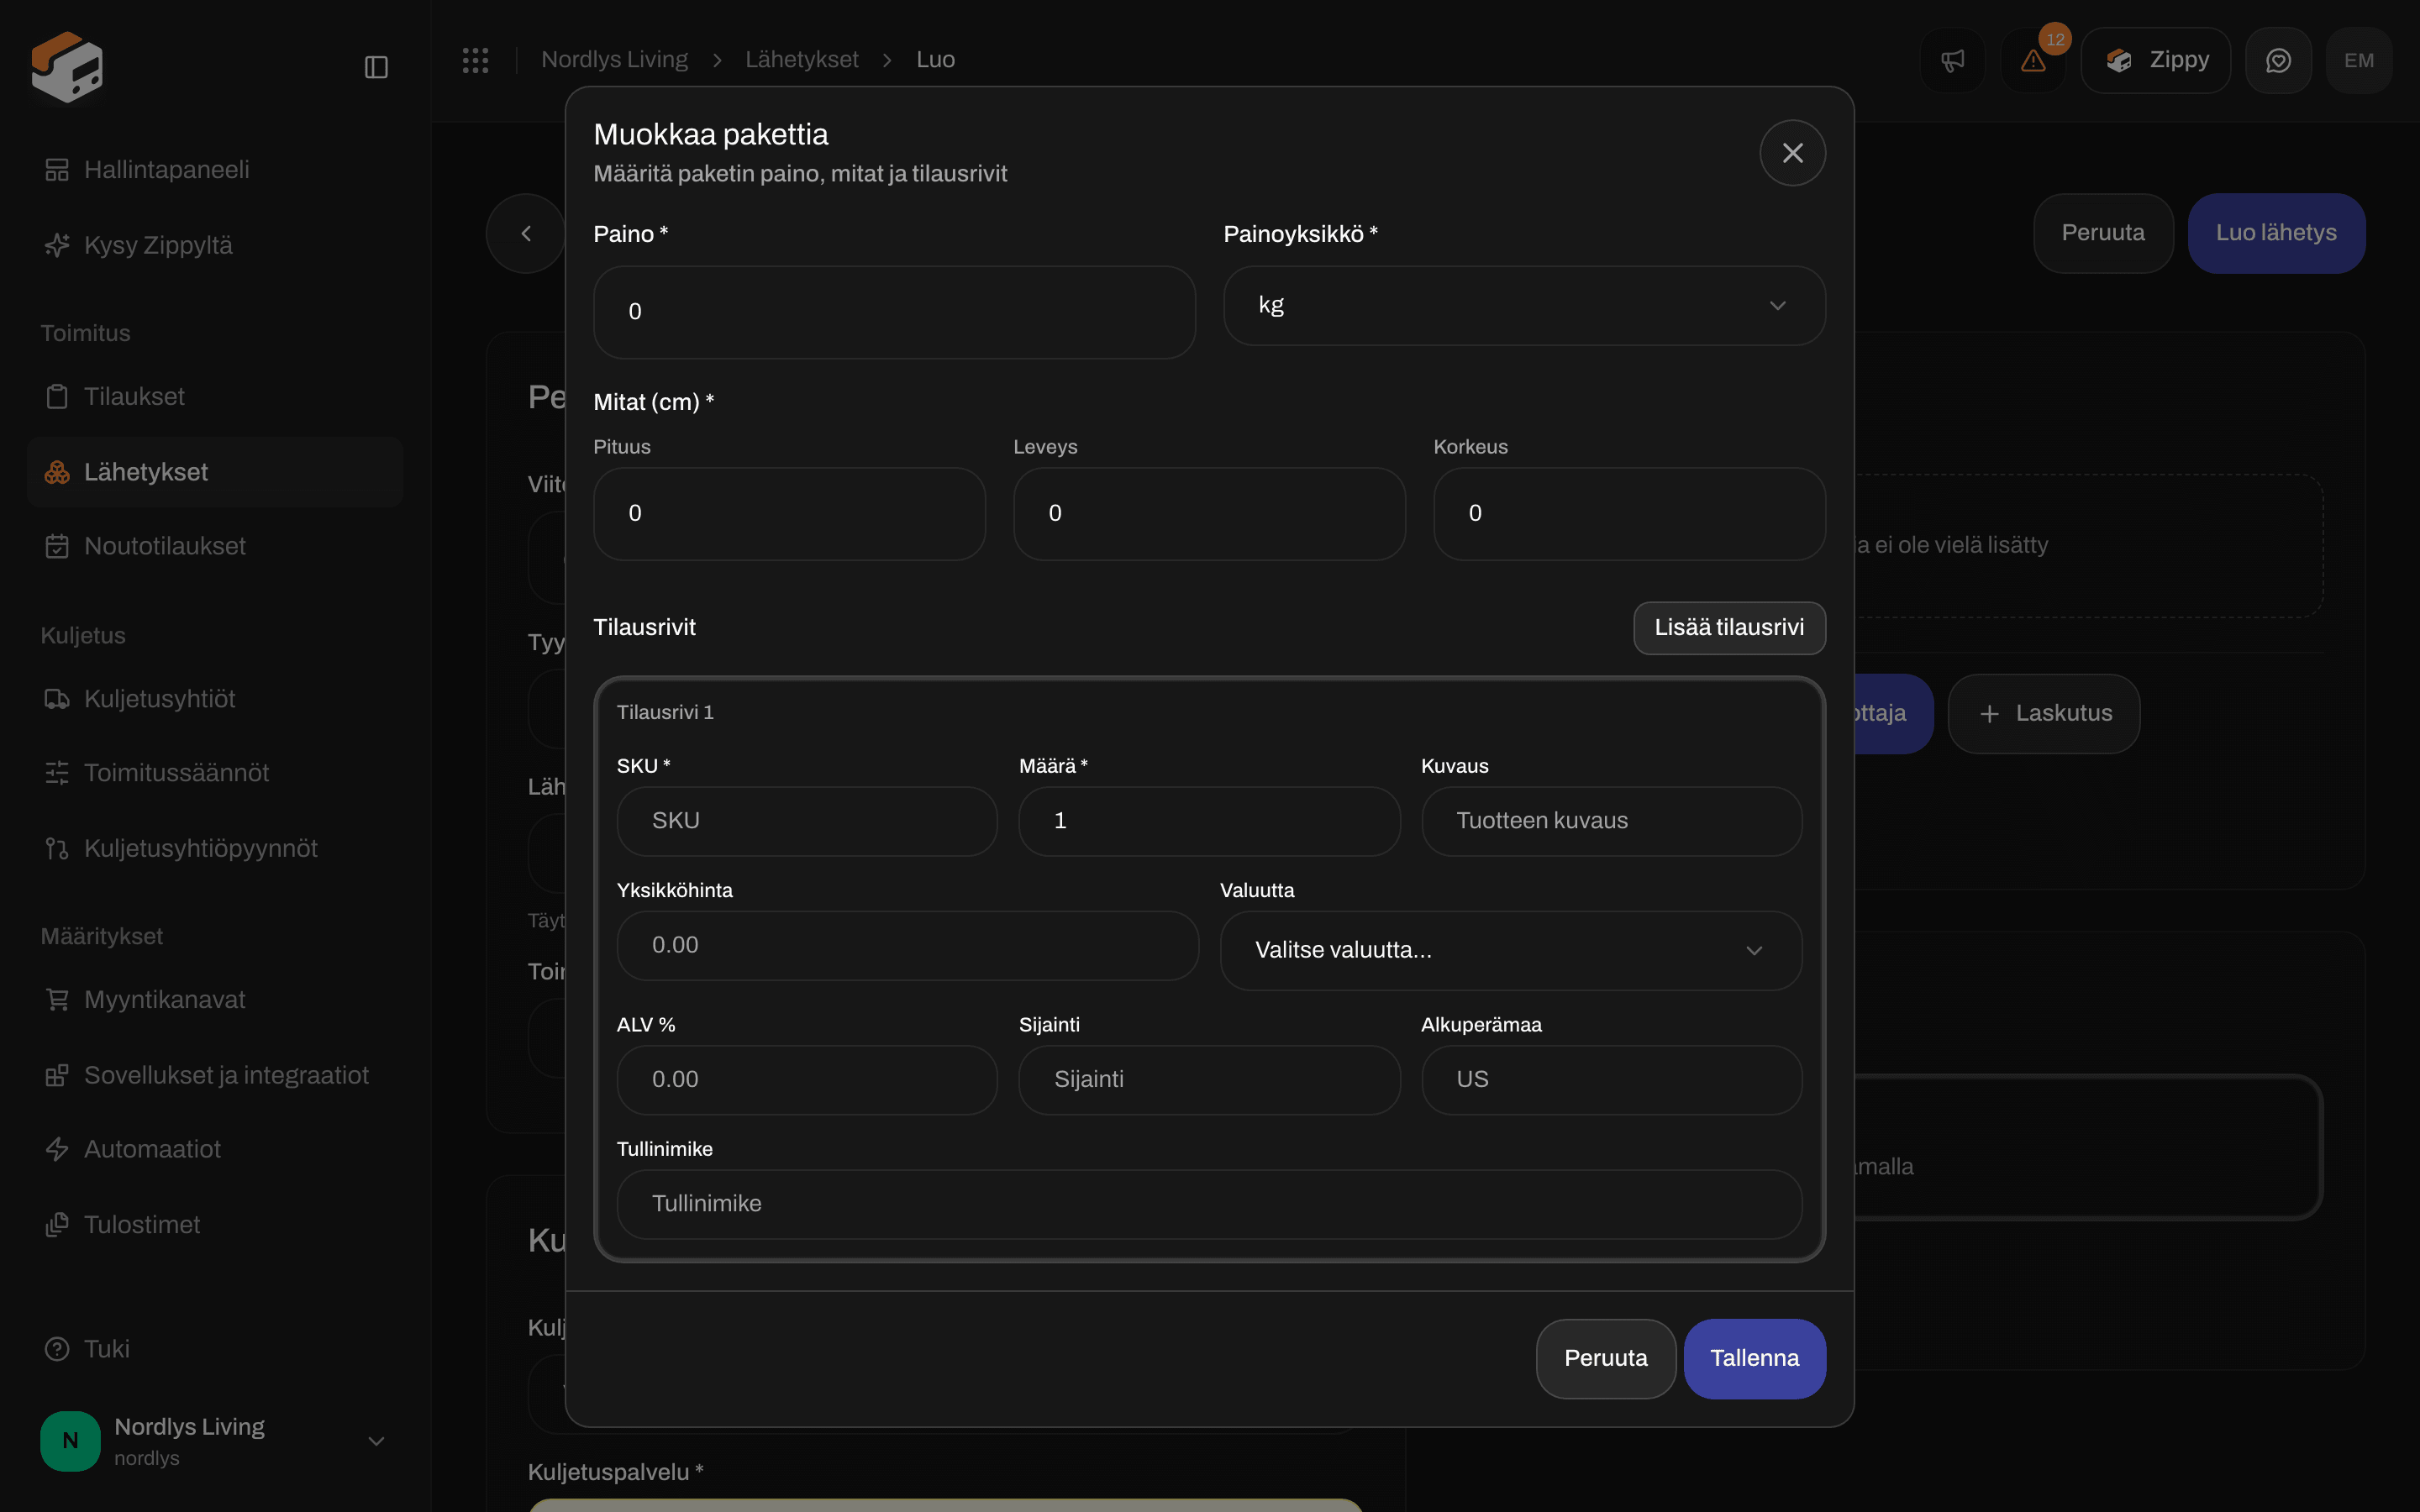Go to Tilaukset in the sidebar
Image resolution: width=2420 pixels, height=1512 pixels.
215,397
